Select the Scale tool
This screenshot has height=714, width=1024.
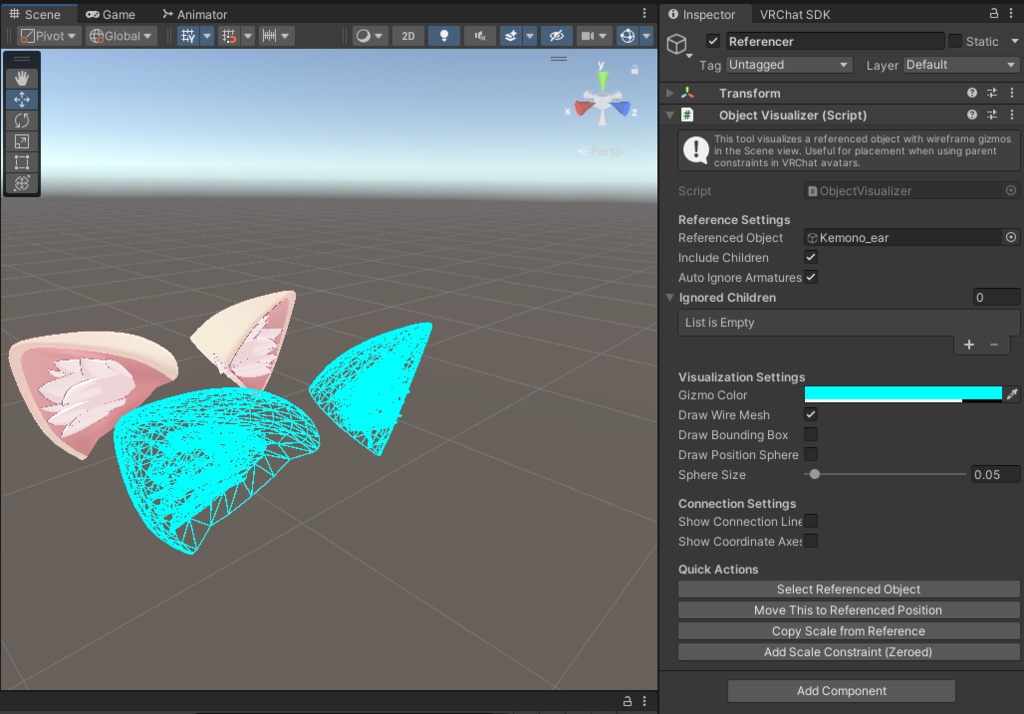[x=21, y=141]
